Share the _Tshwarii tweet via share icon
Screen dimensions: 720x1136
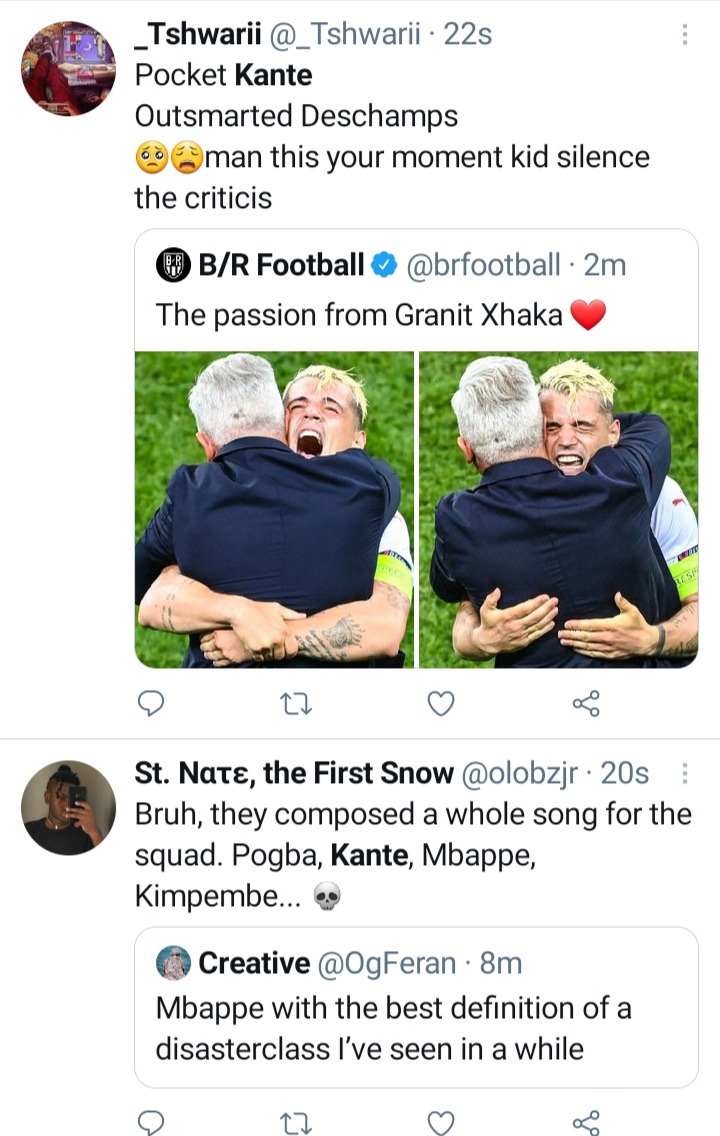pos(586,703)
